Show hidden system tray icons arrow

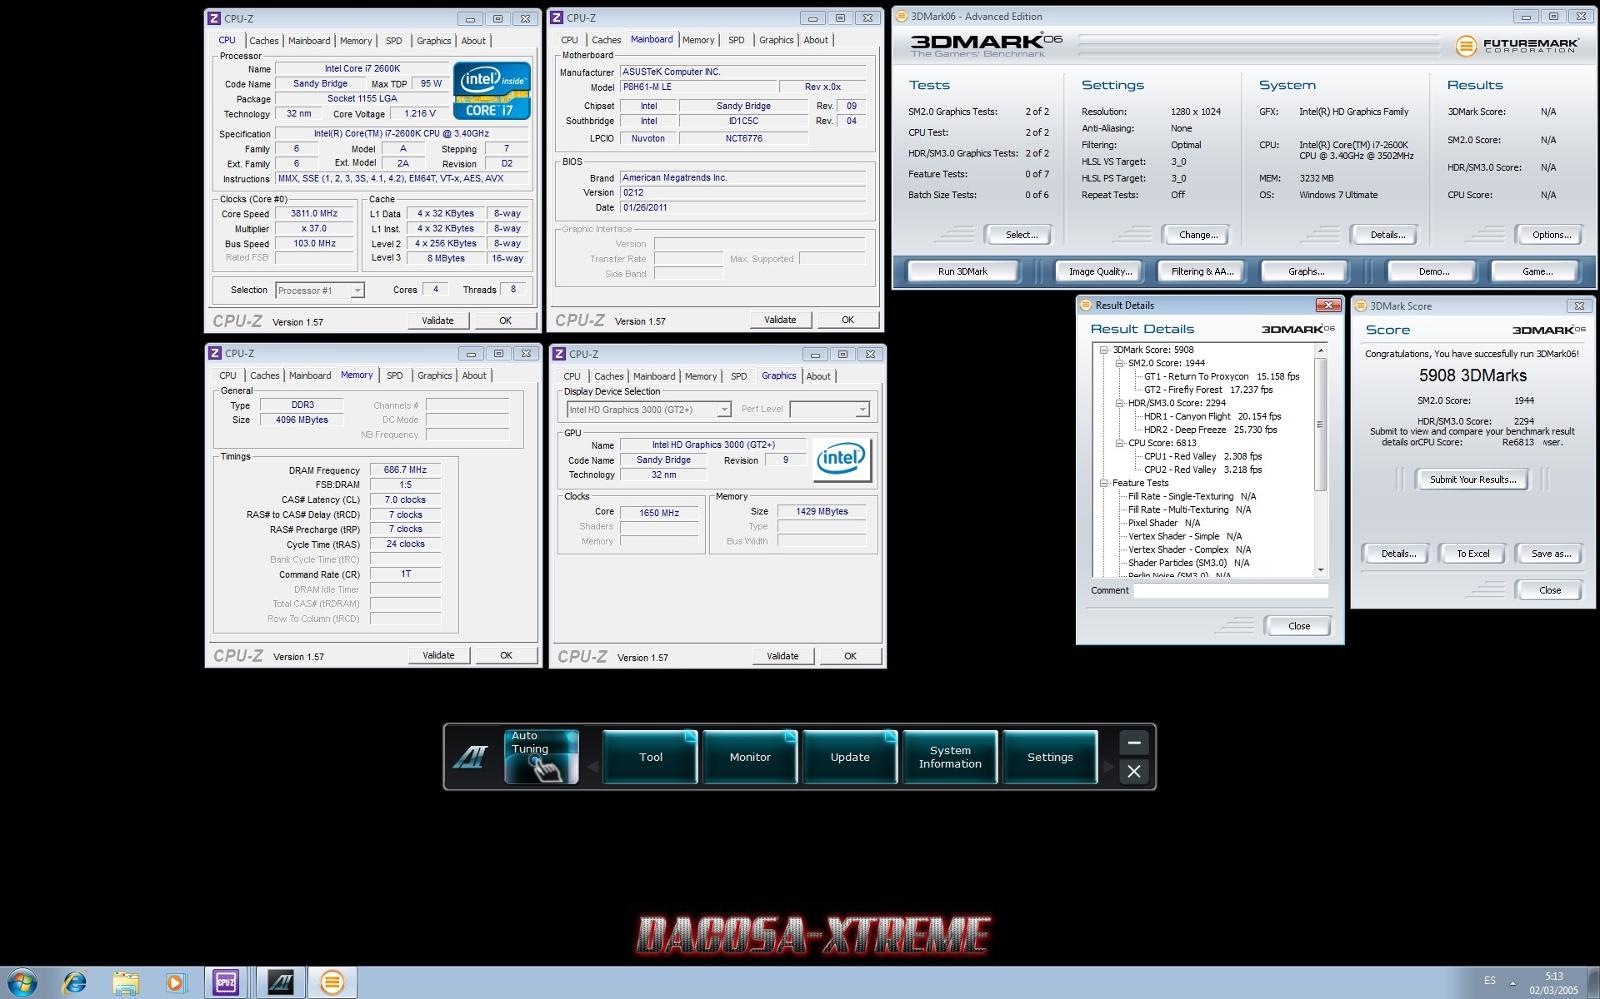pyautogui.click(x=1512, y=983)
